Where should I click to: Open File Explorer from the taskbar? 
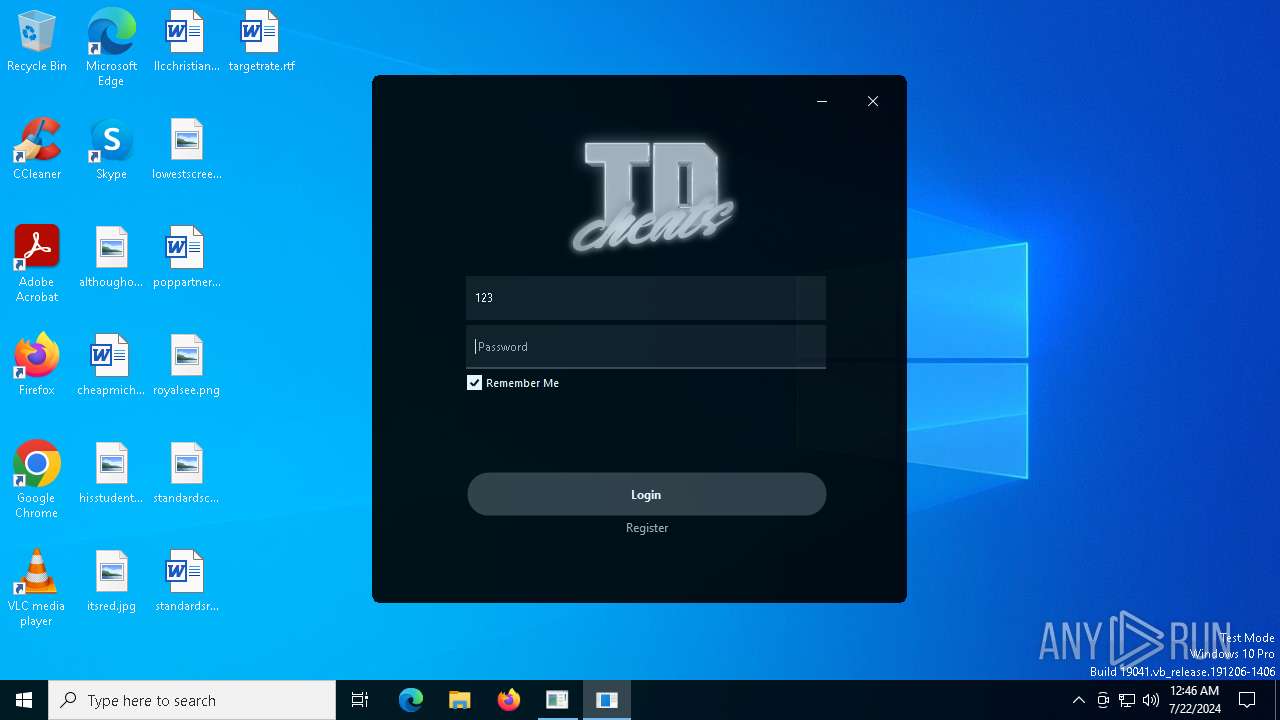coord(460,700)
